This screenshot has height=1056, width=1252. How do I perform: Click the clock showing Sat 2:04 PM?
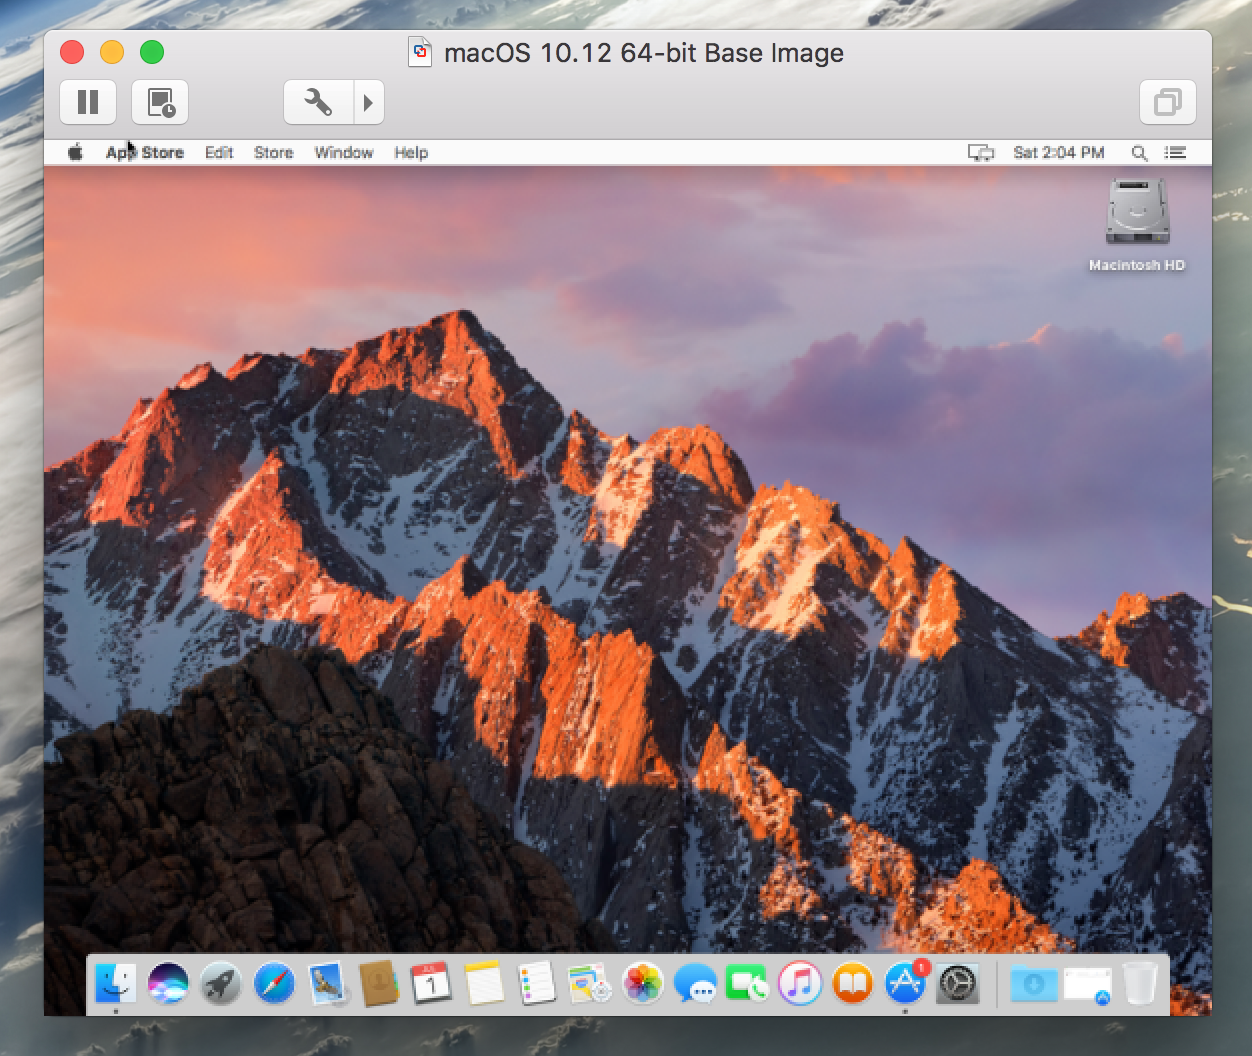1058,152
